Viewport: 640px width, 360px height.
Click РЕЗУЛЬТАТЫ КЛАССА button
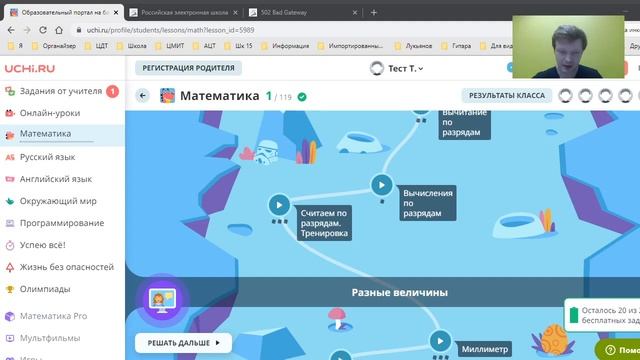(x=507, y=96)
